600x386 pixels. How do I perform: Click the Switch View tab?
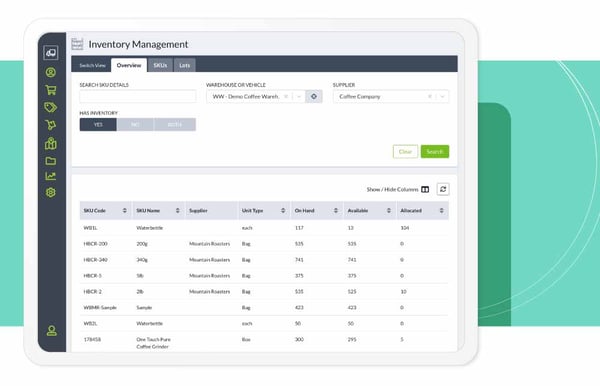[92, 65]
